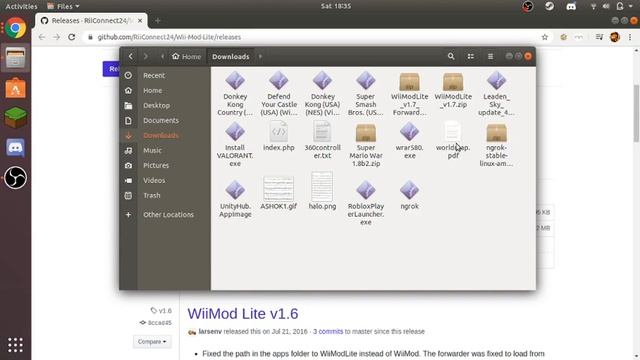Open Chrome profile avatar
This screenshot has width=640, height=360.
[x=615, y=37]
